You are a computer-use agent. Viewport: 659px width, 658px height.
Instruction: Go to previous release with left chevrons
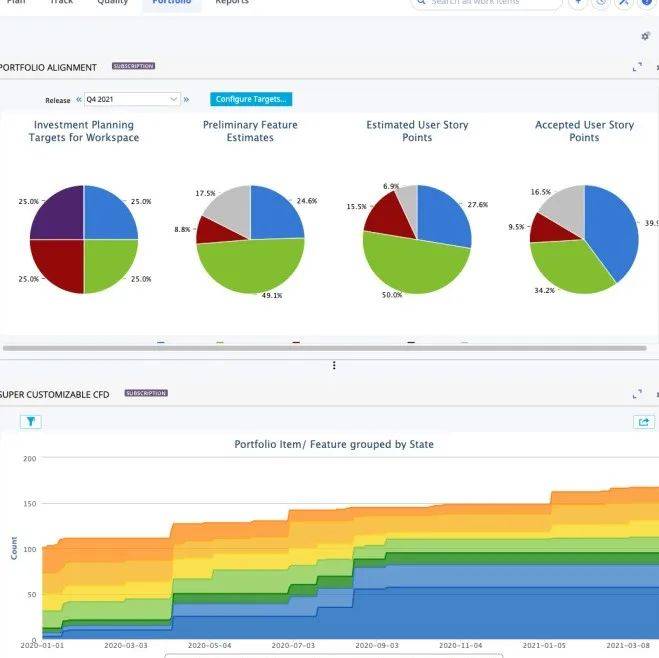point(79,99)
